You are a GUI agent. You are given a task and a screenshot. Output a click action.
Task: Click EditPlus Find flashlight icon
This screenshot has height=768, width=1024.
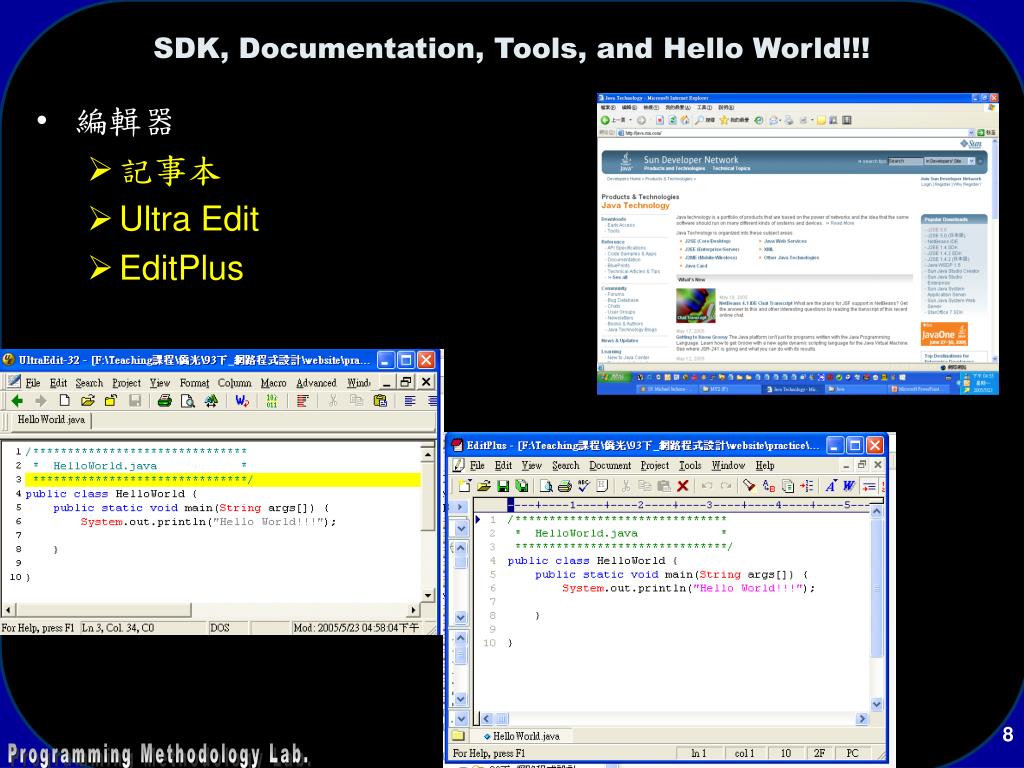coord(750,485)
